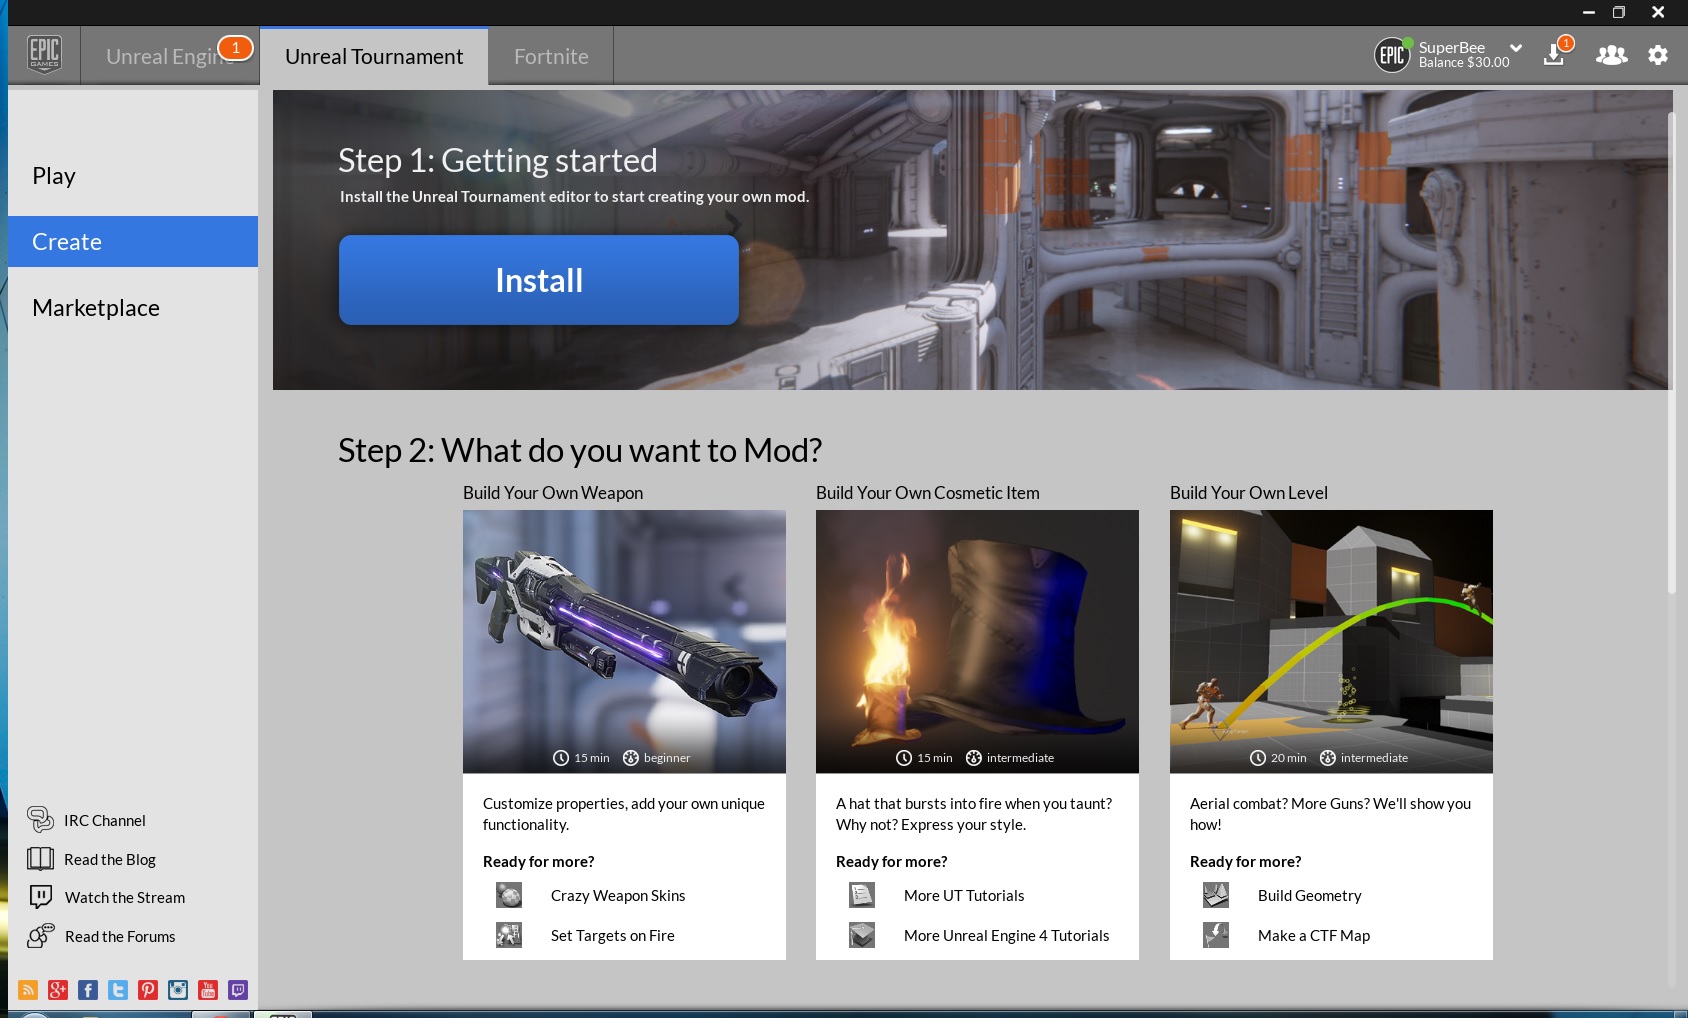The image size is (1688, 1018).
Task: Open the Twitter icon
Action: pyautogui.click(x=118, y=990)
